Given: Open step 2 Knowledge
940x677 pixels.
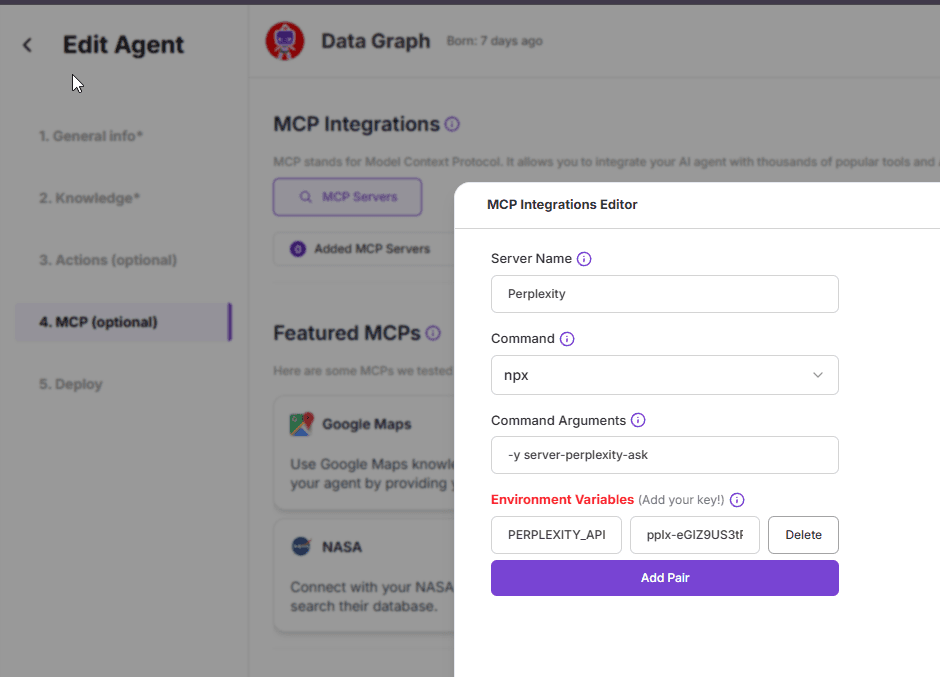Looking at the screenshot, I should click(x=89, y=198).
